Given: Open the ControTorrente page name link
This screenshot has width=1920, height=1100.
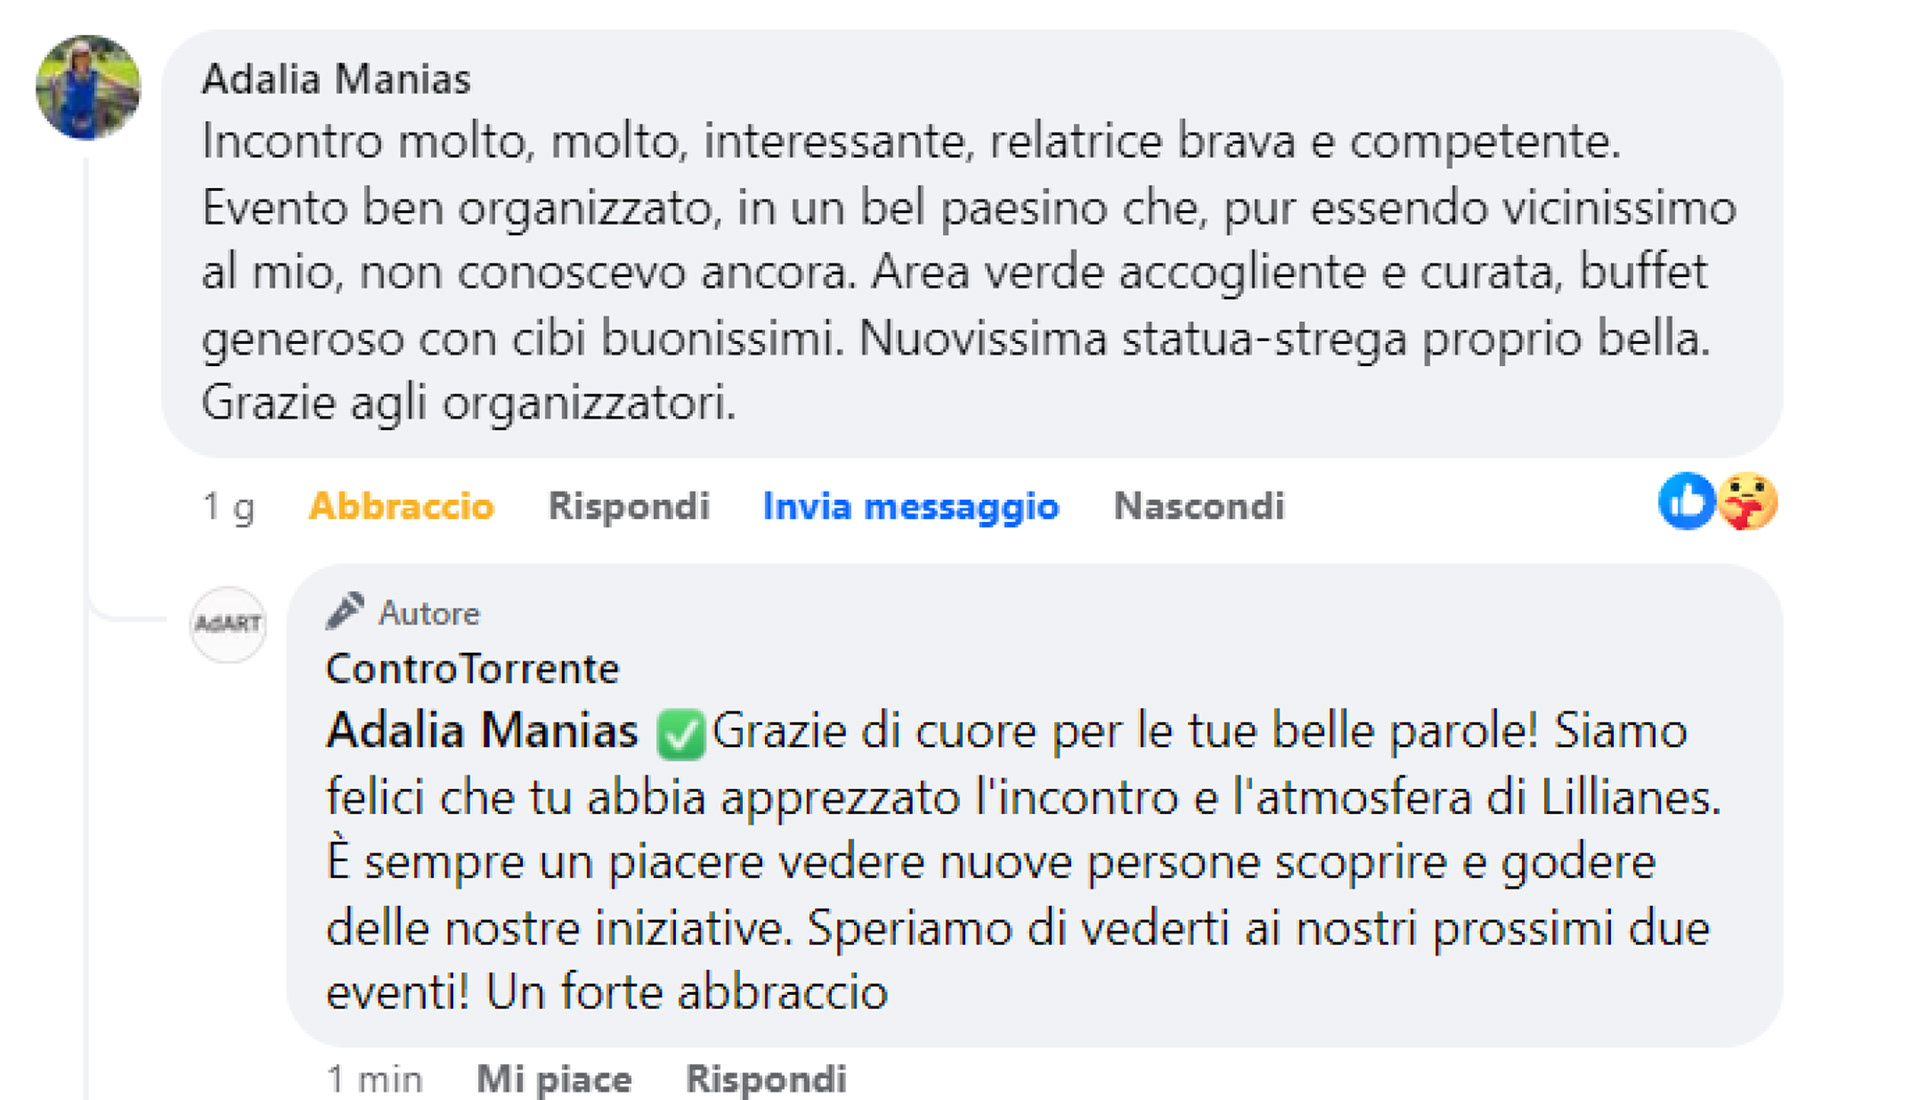Looking at the screenshot, I should tap(472, 668).
